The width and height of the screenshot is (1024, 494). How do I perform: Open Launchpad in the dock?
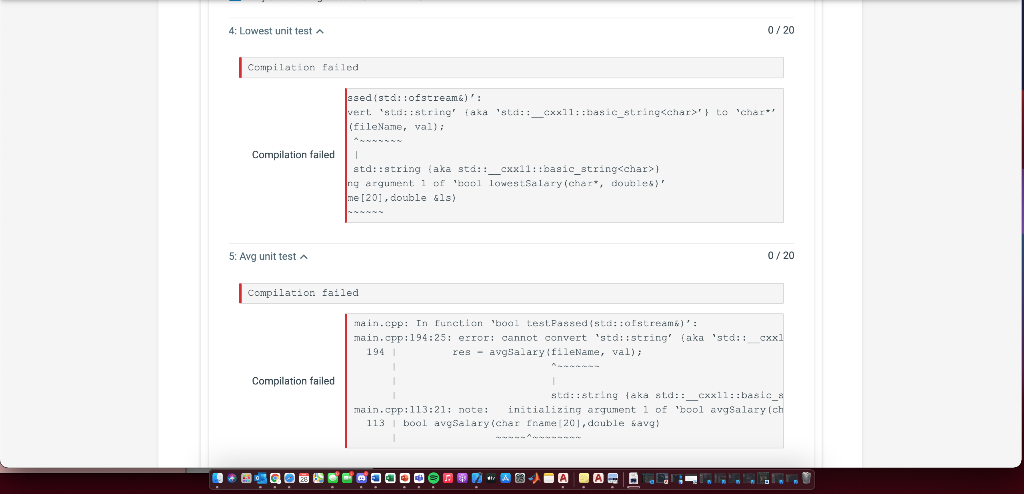tap(246, 478)
